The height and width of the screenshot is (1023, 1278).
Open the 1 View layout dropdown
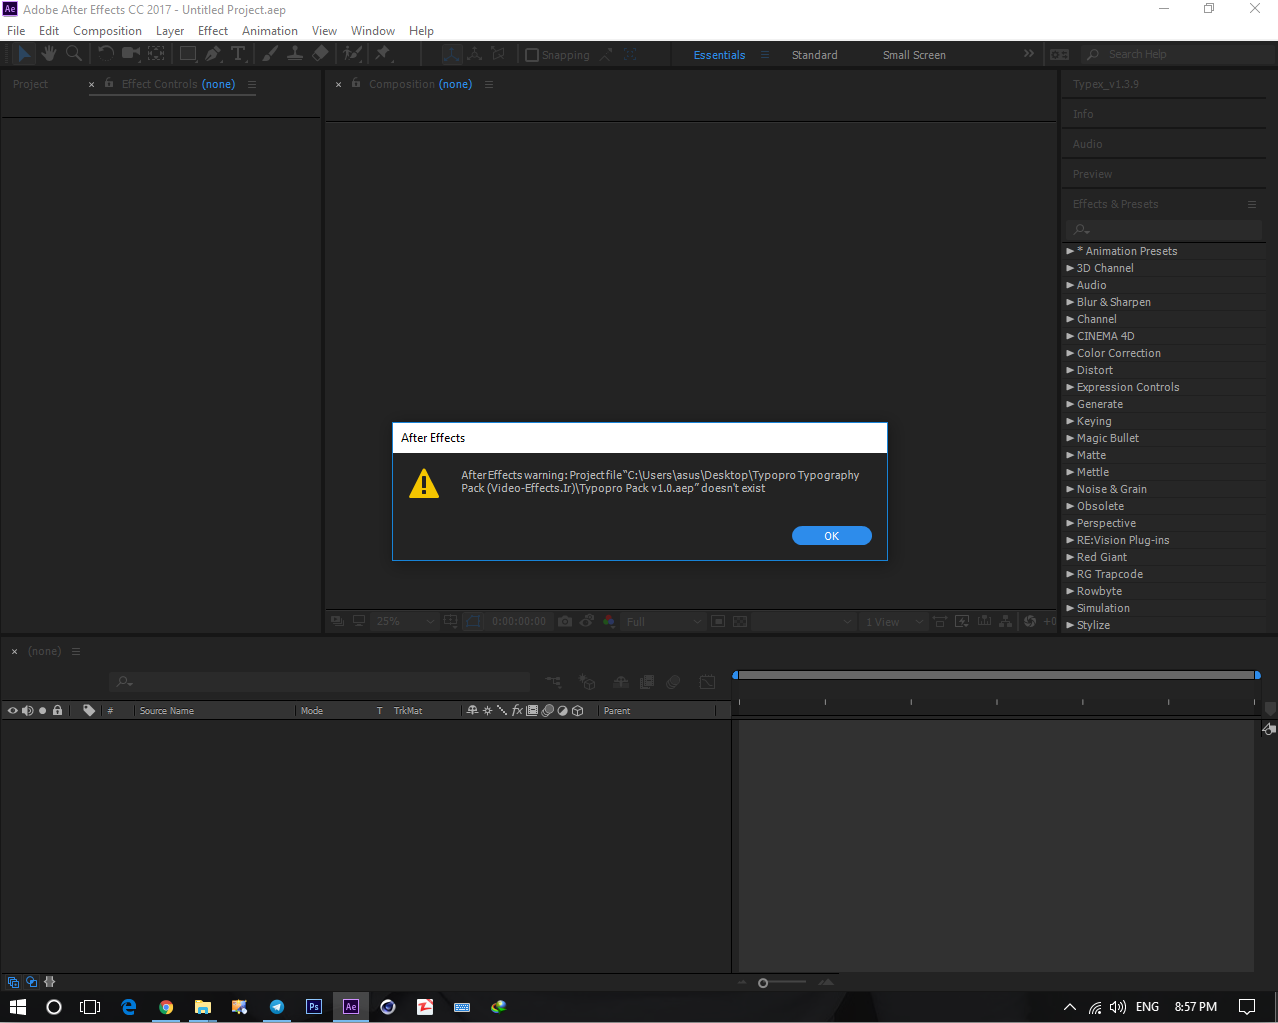(x=892, y=621)
